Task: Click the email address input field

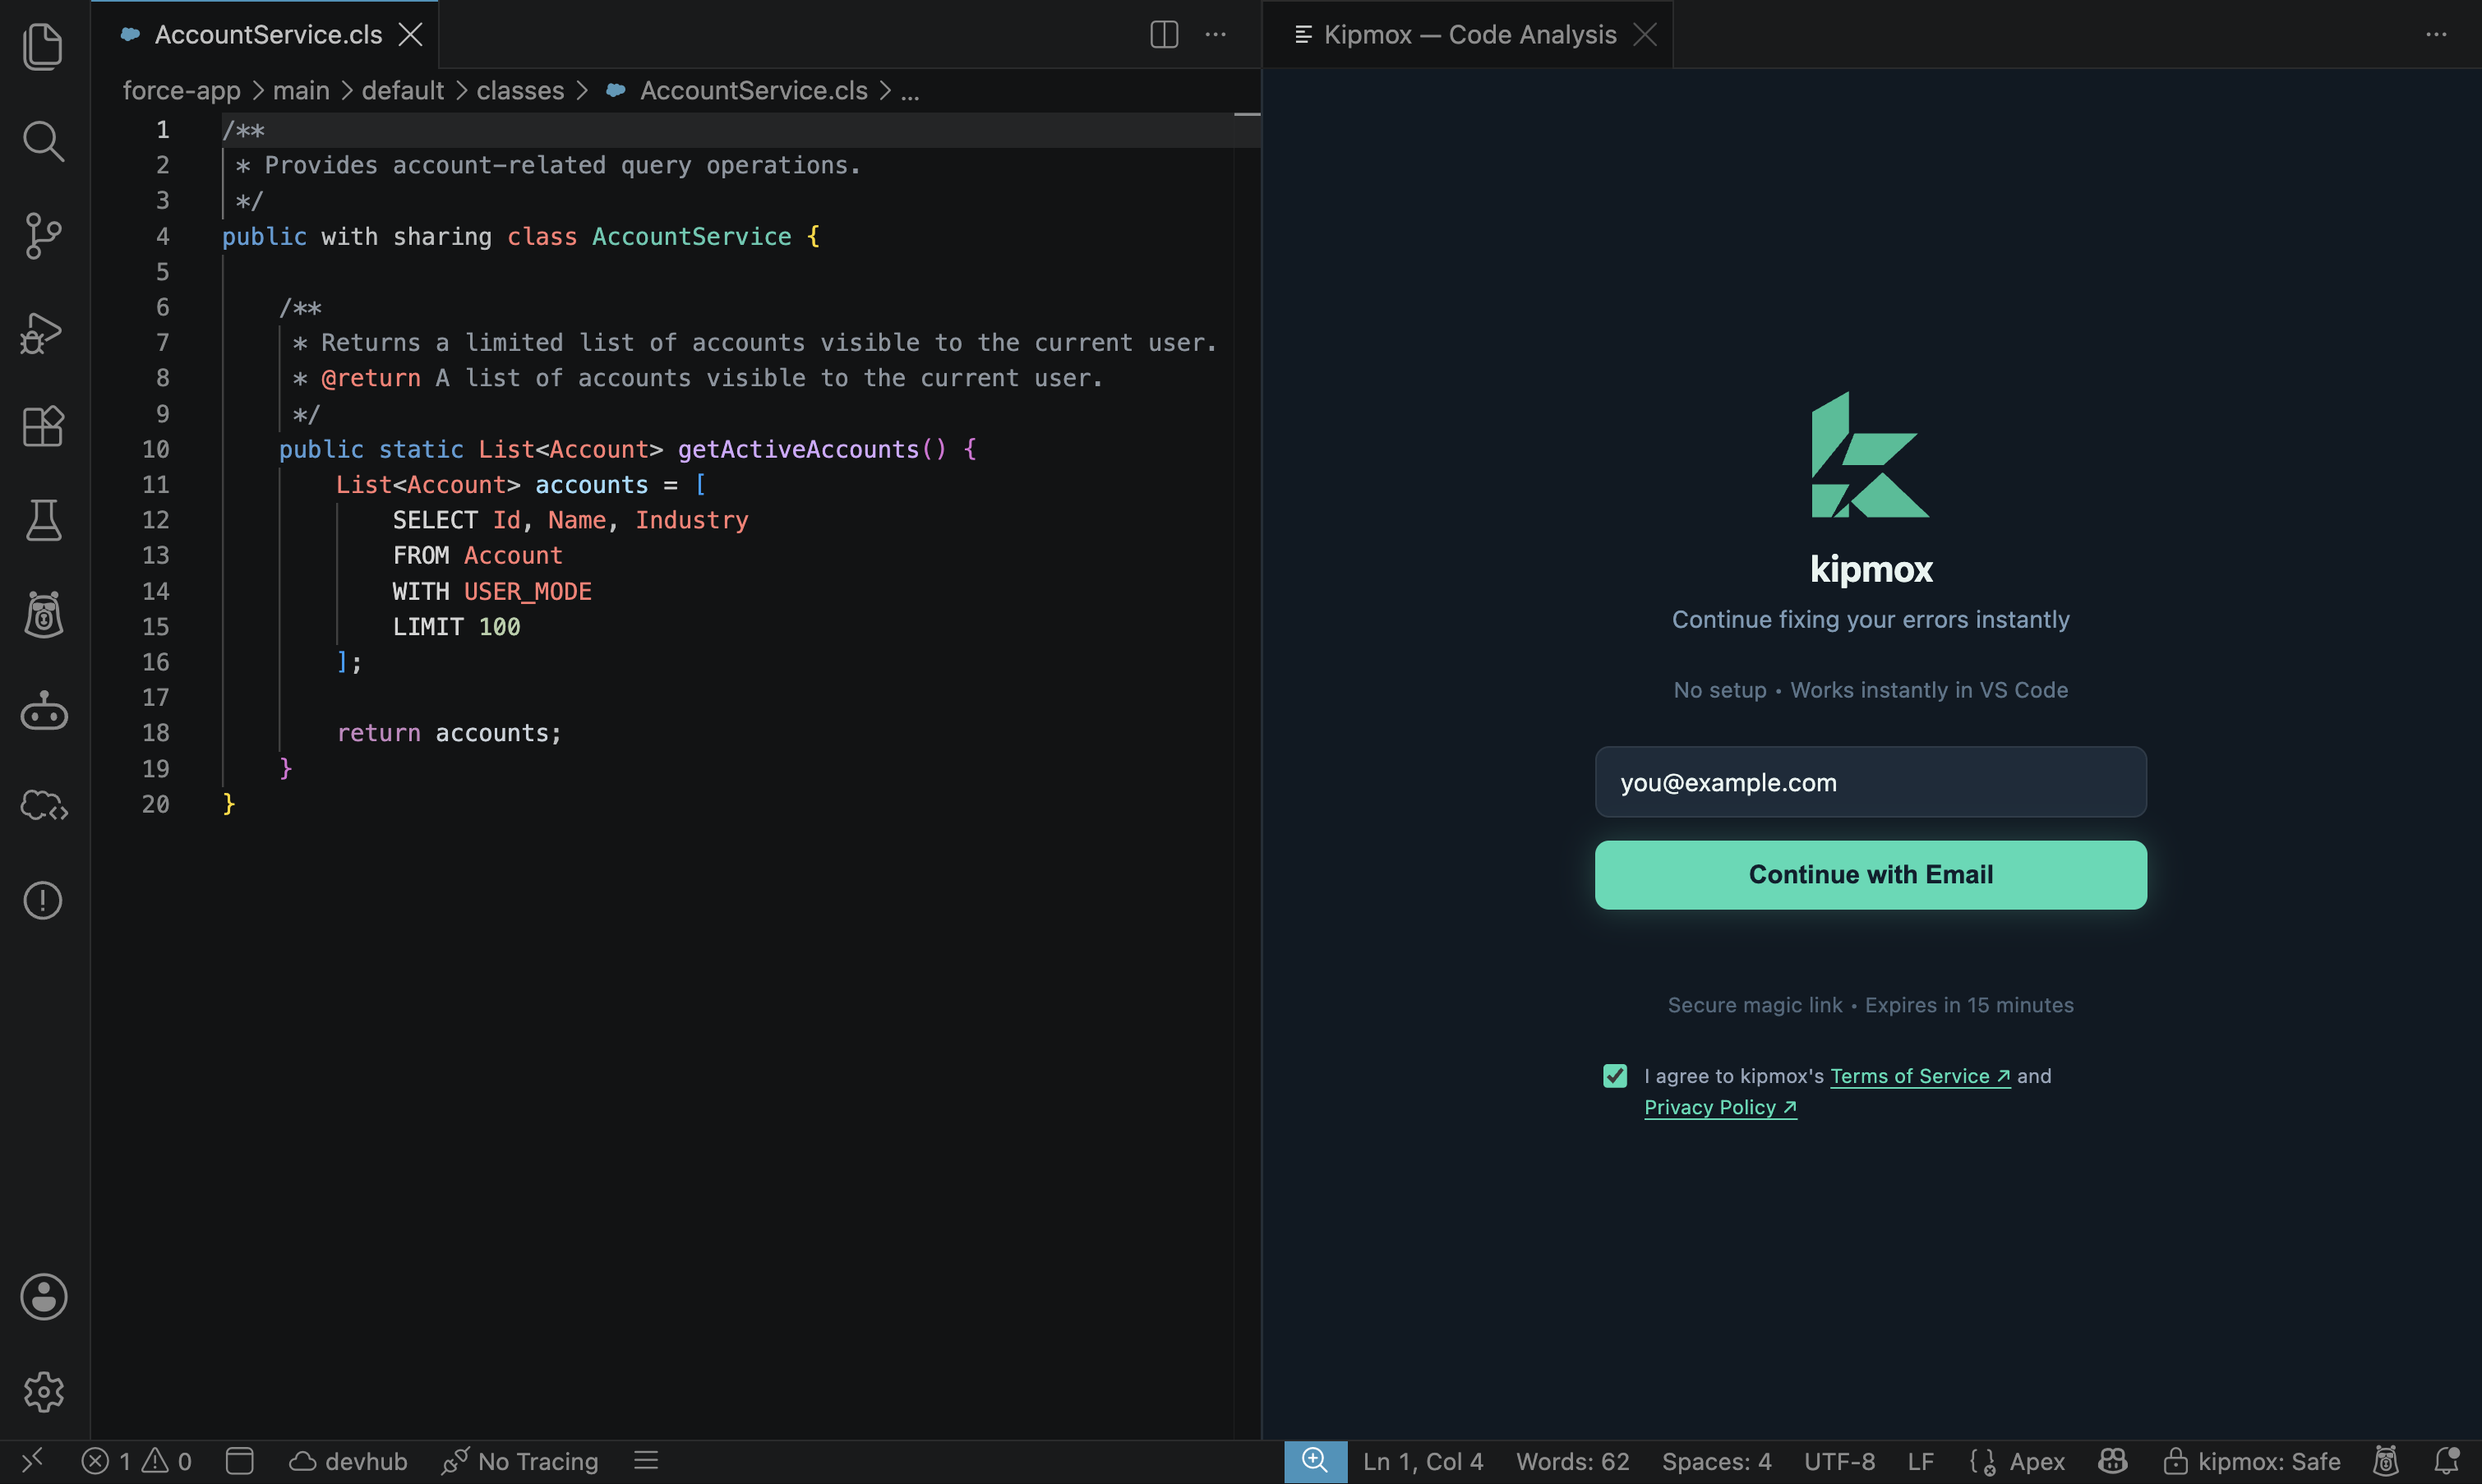Action: (x=1870, y=782)
